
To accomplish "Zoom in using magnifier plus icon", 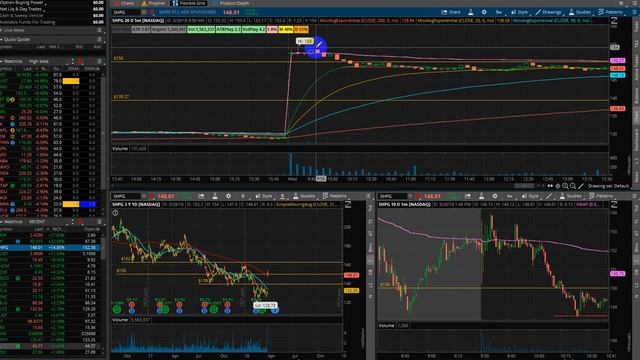I will (x=573, y=186).
